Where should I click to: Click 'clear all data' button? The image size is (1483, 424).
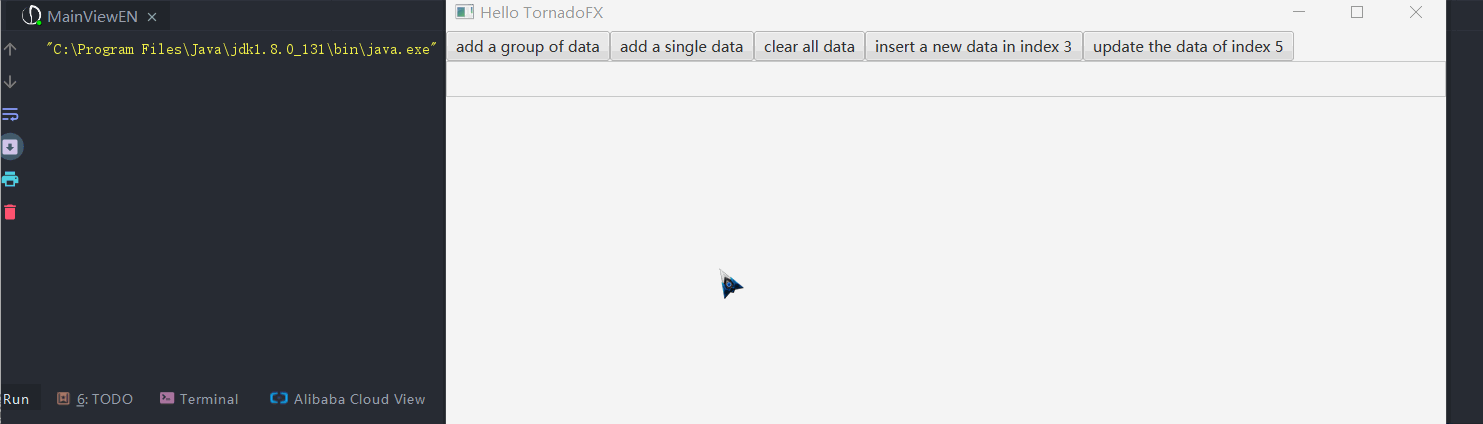(809, 47)
